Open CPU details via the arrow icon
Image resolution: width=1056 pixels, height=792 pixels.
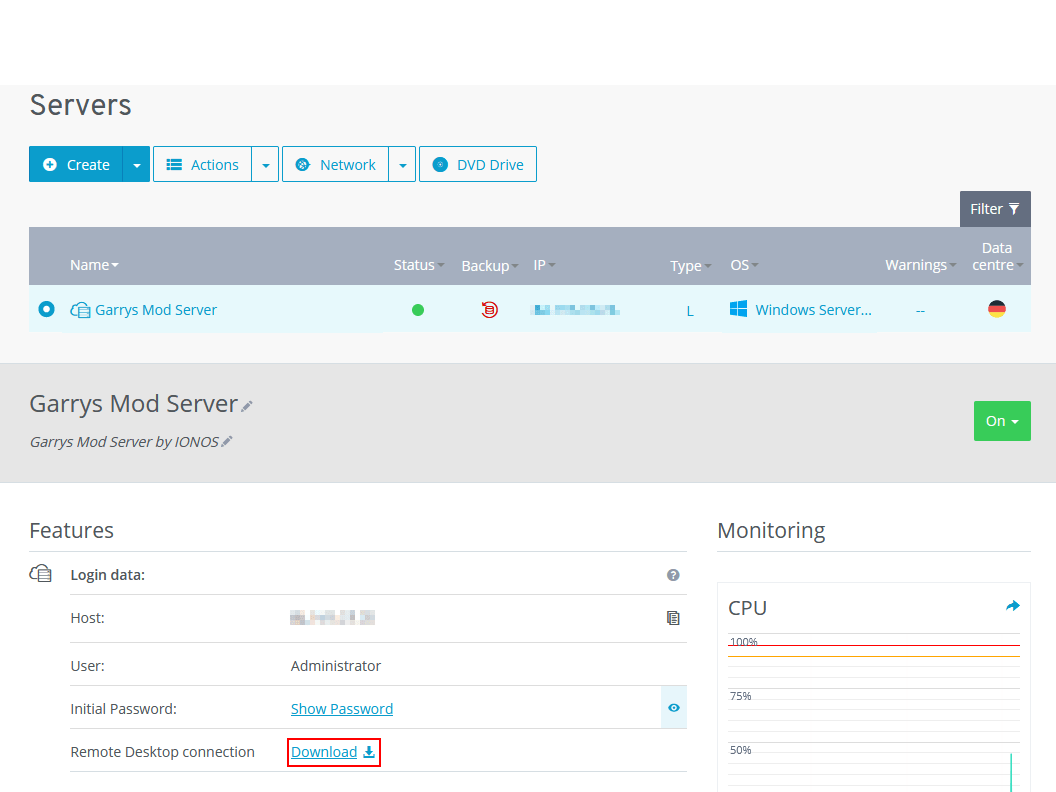(x=1012, y=605)
